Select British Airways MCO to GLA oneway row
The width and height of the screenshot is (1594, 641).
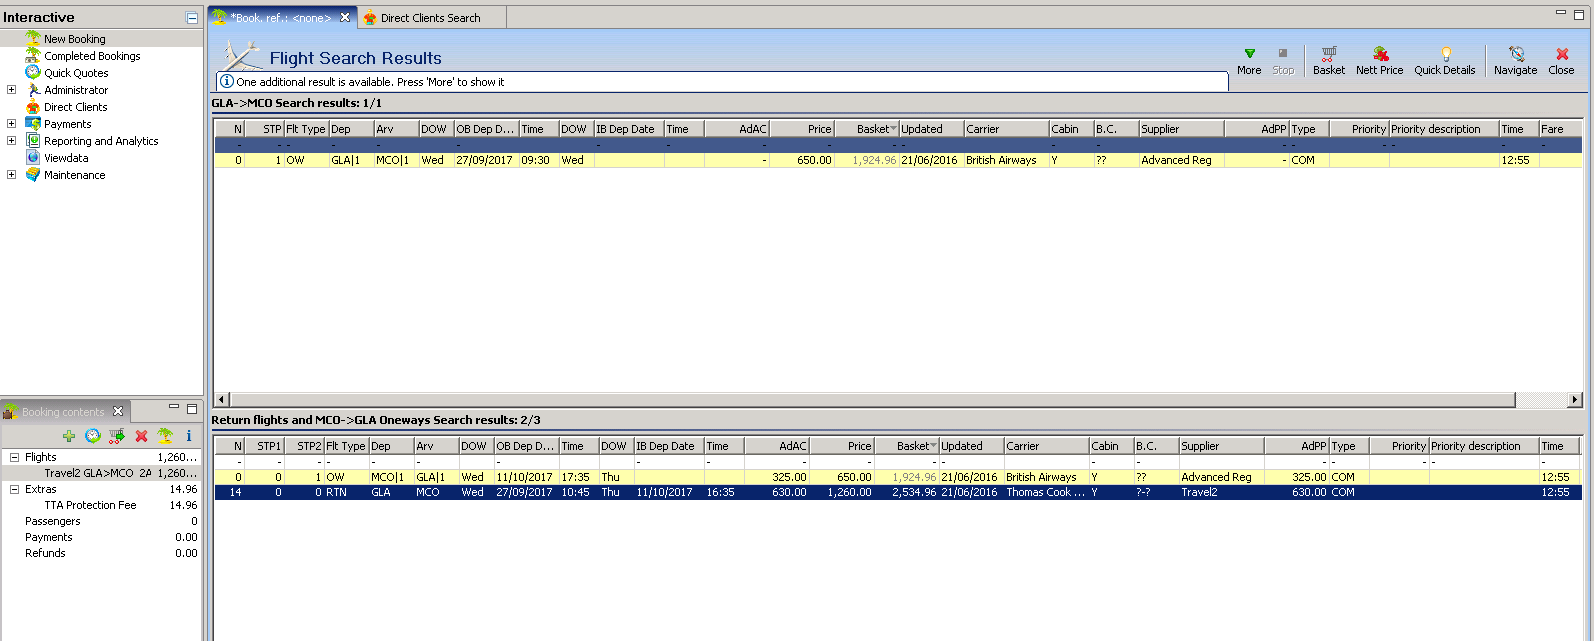[x=898, y=477]
